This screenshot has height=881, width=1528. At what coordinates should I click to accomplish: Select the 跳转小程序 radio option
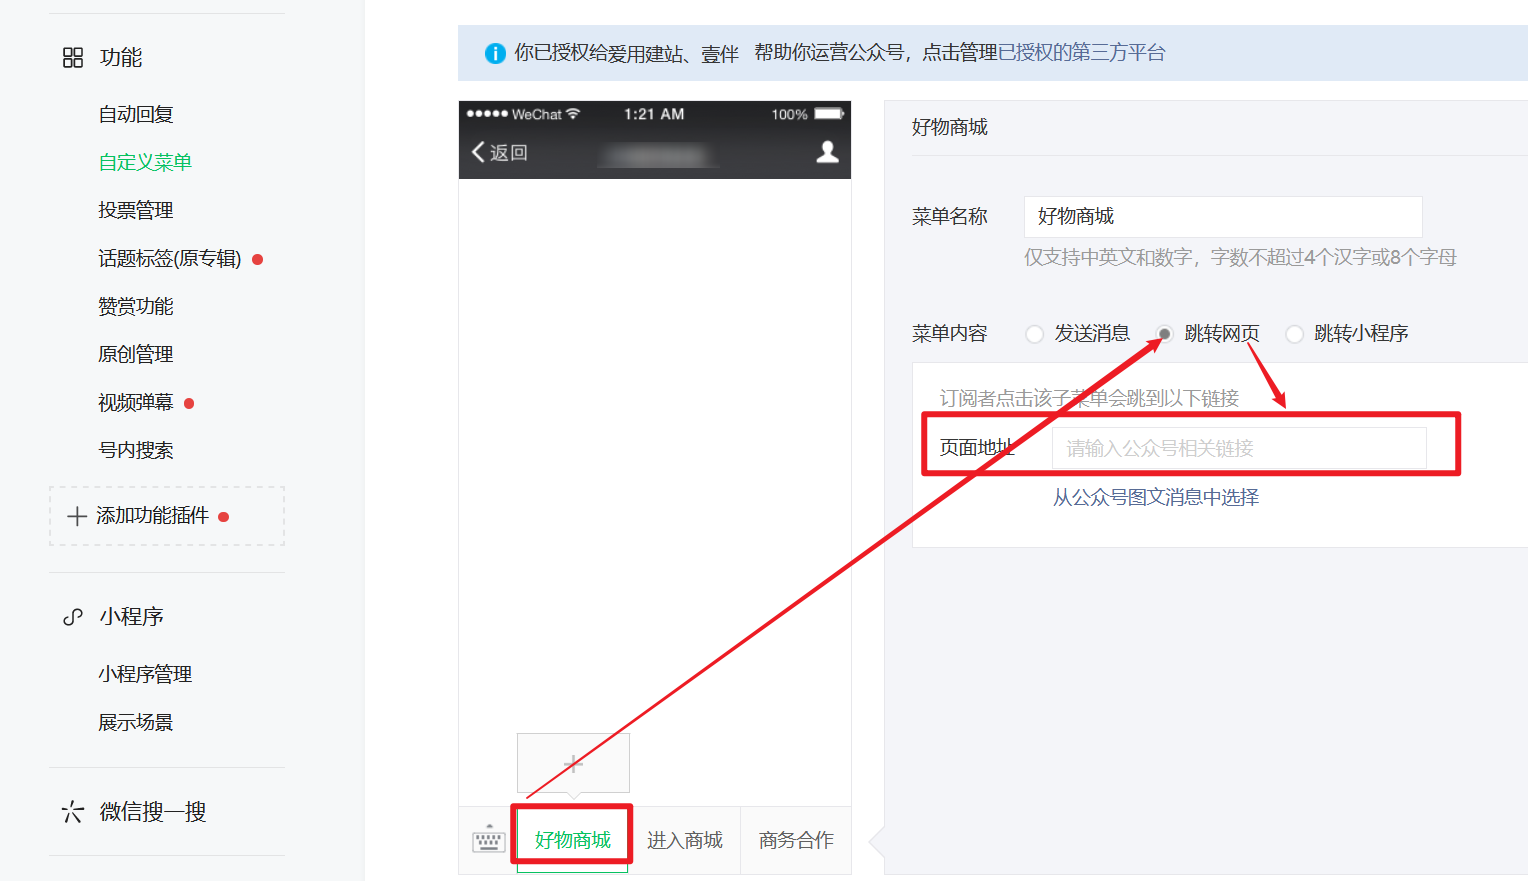[1295, 334]
